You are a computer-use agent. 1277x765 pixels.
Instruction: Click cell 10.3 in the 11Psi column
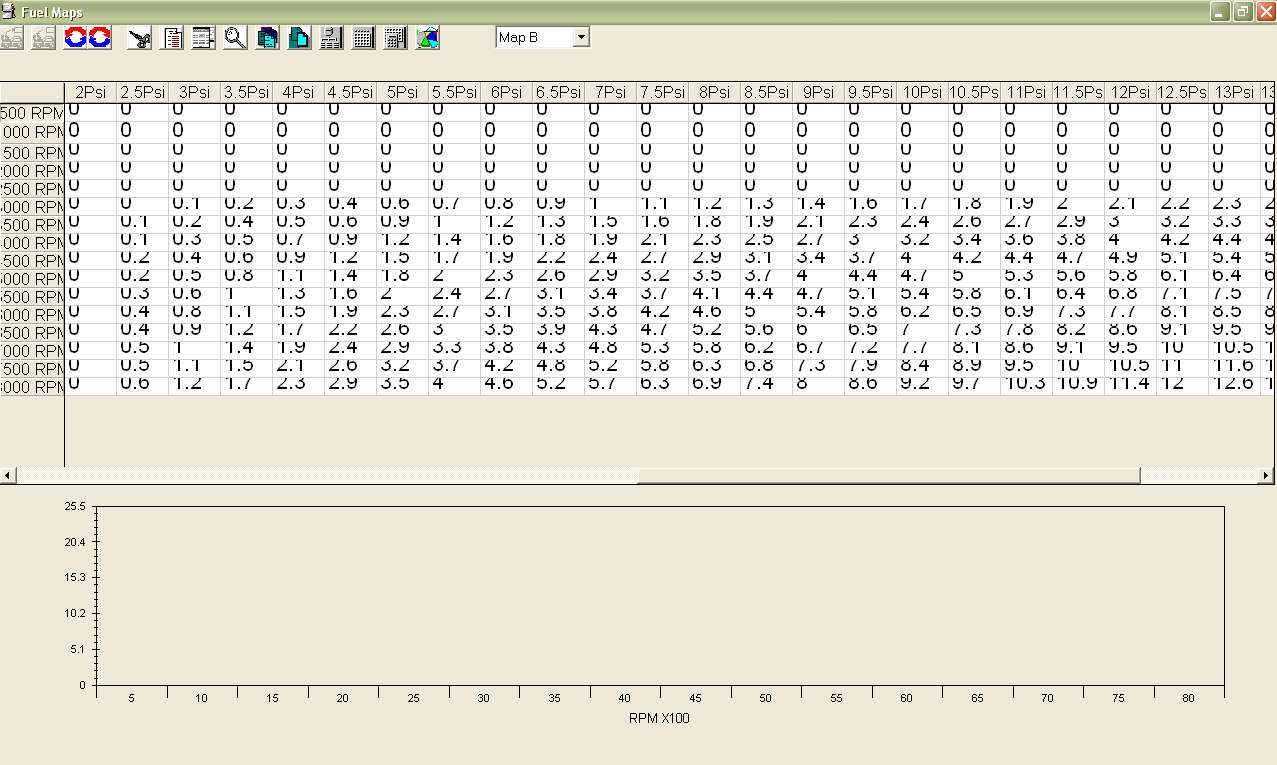[x=1027, y=385]
